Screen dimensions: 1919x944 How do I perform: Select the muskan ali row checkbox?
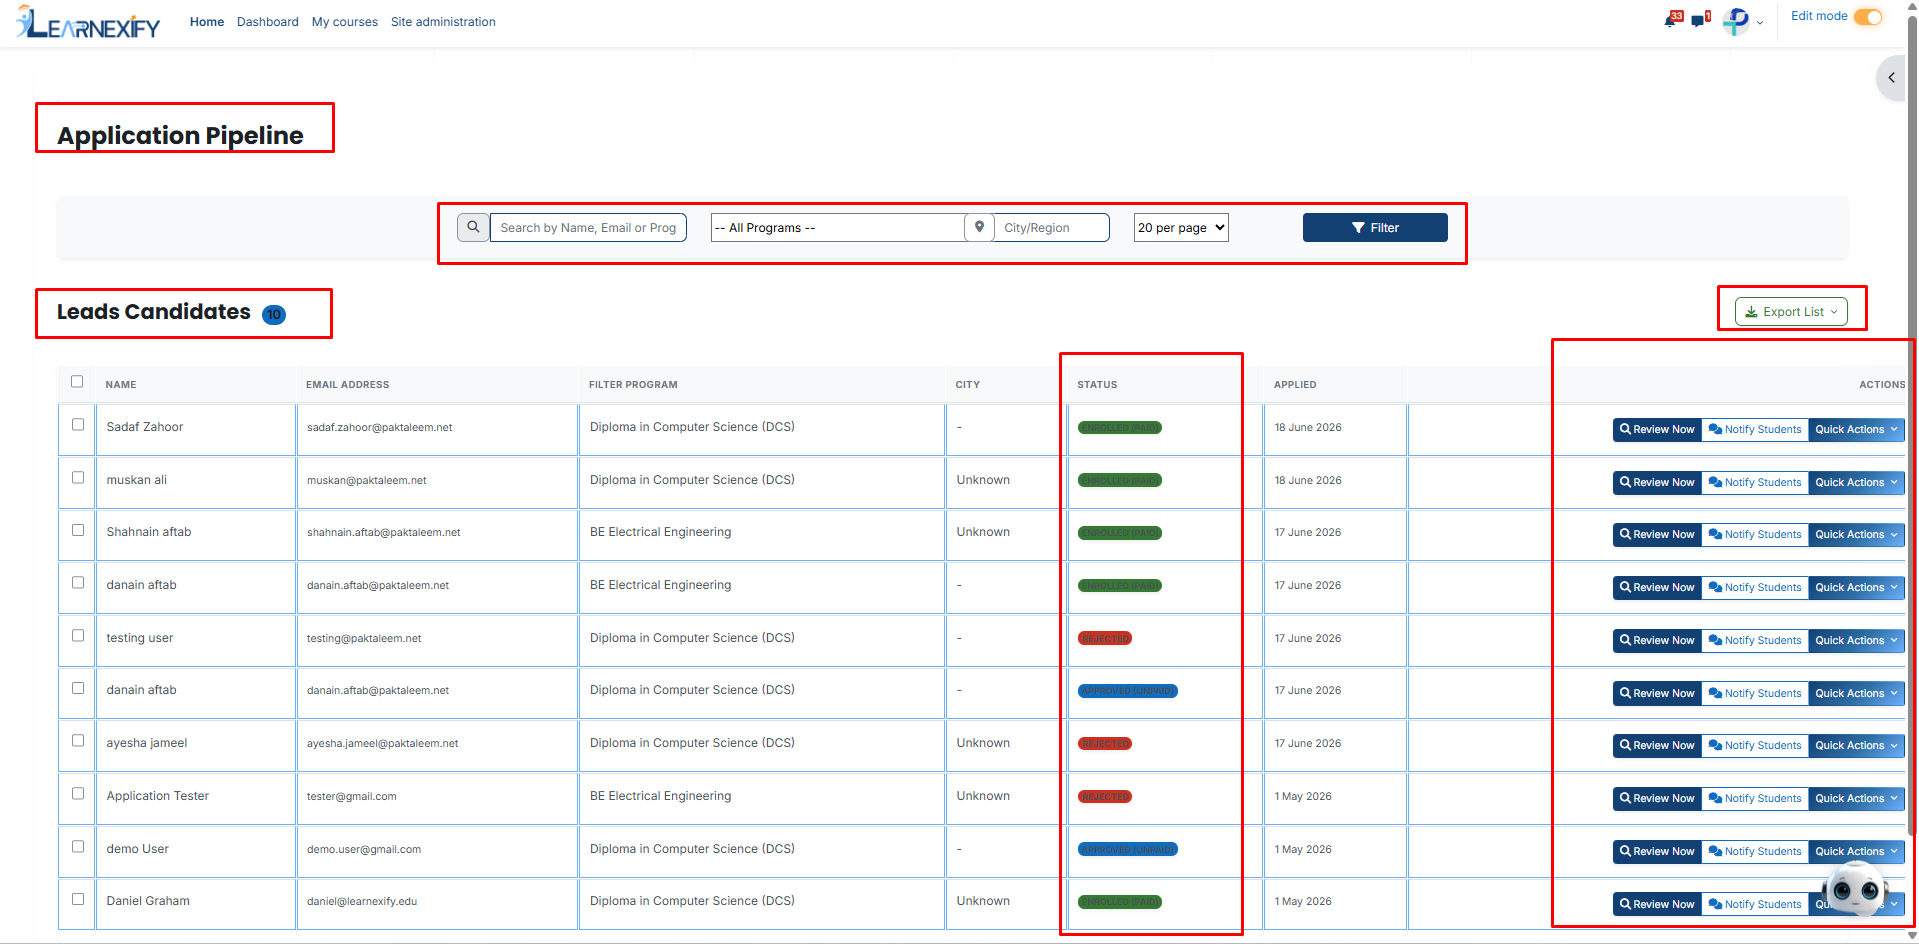point(78,477)
